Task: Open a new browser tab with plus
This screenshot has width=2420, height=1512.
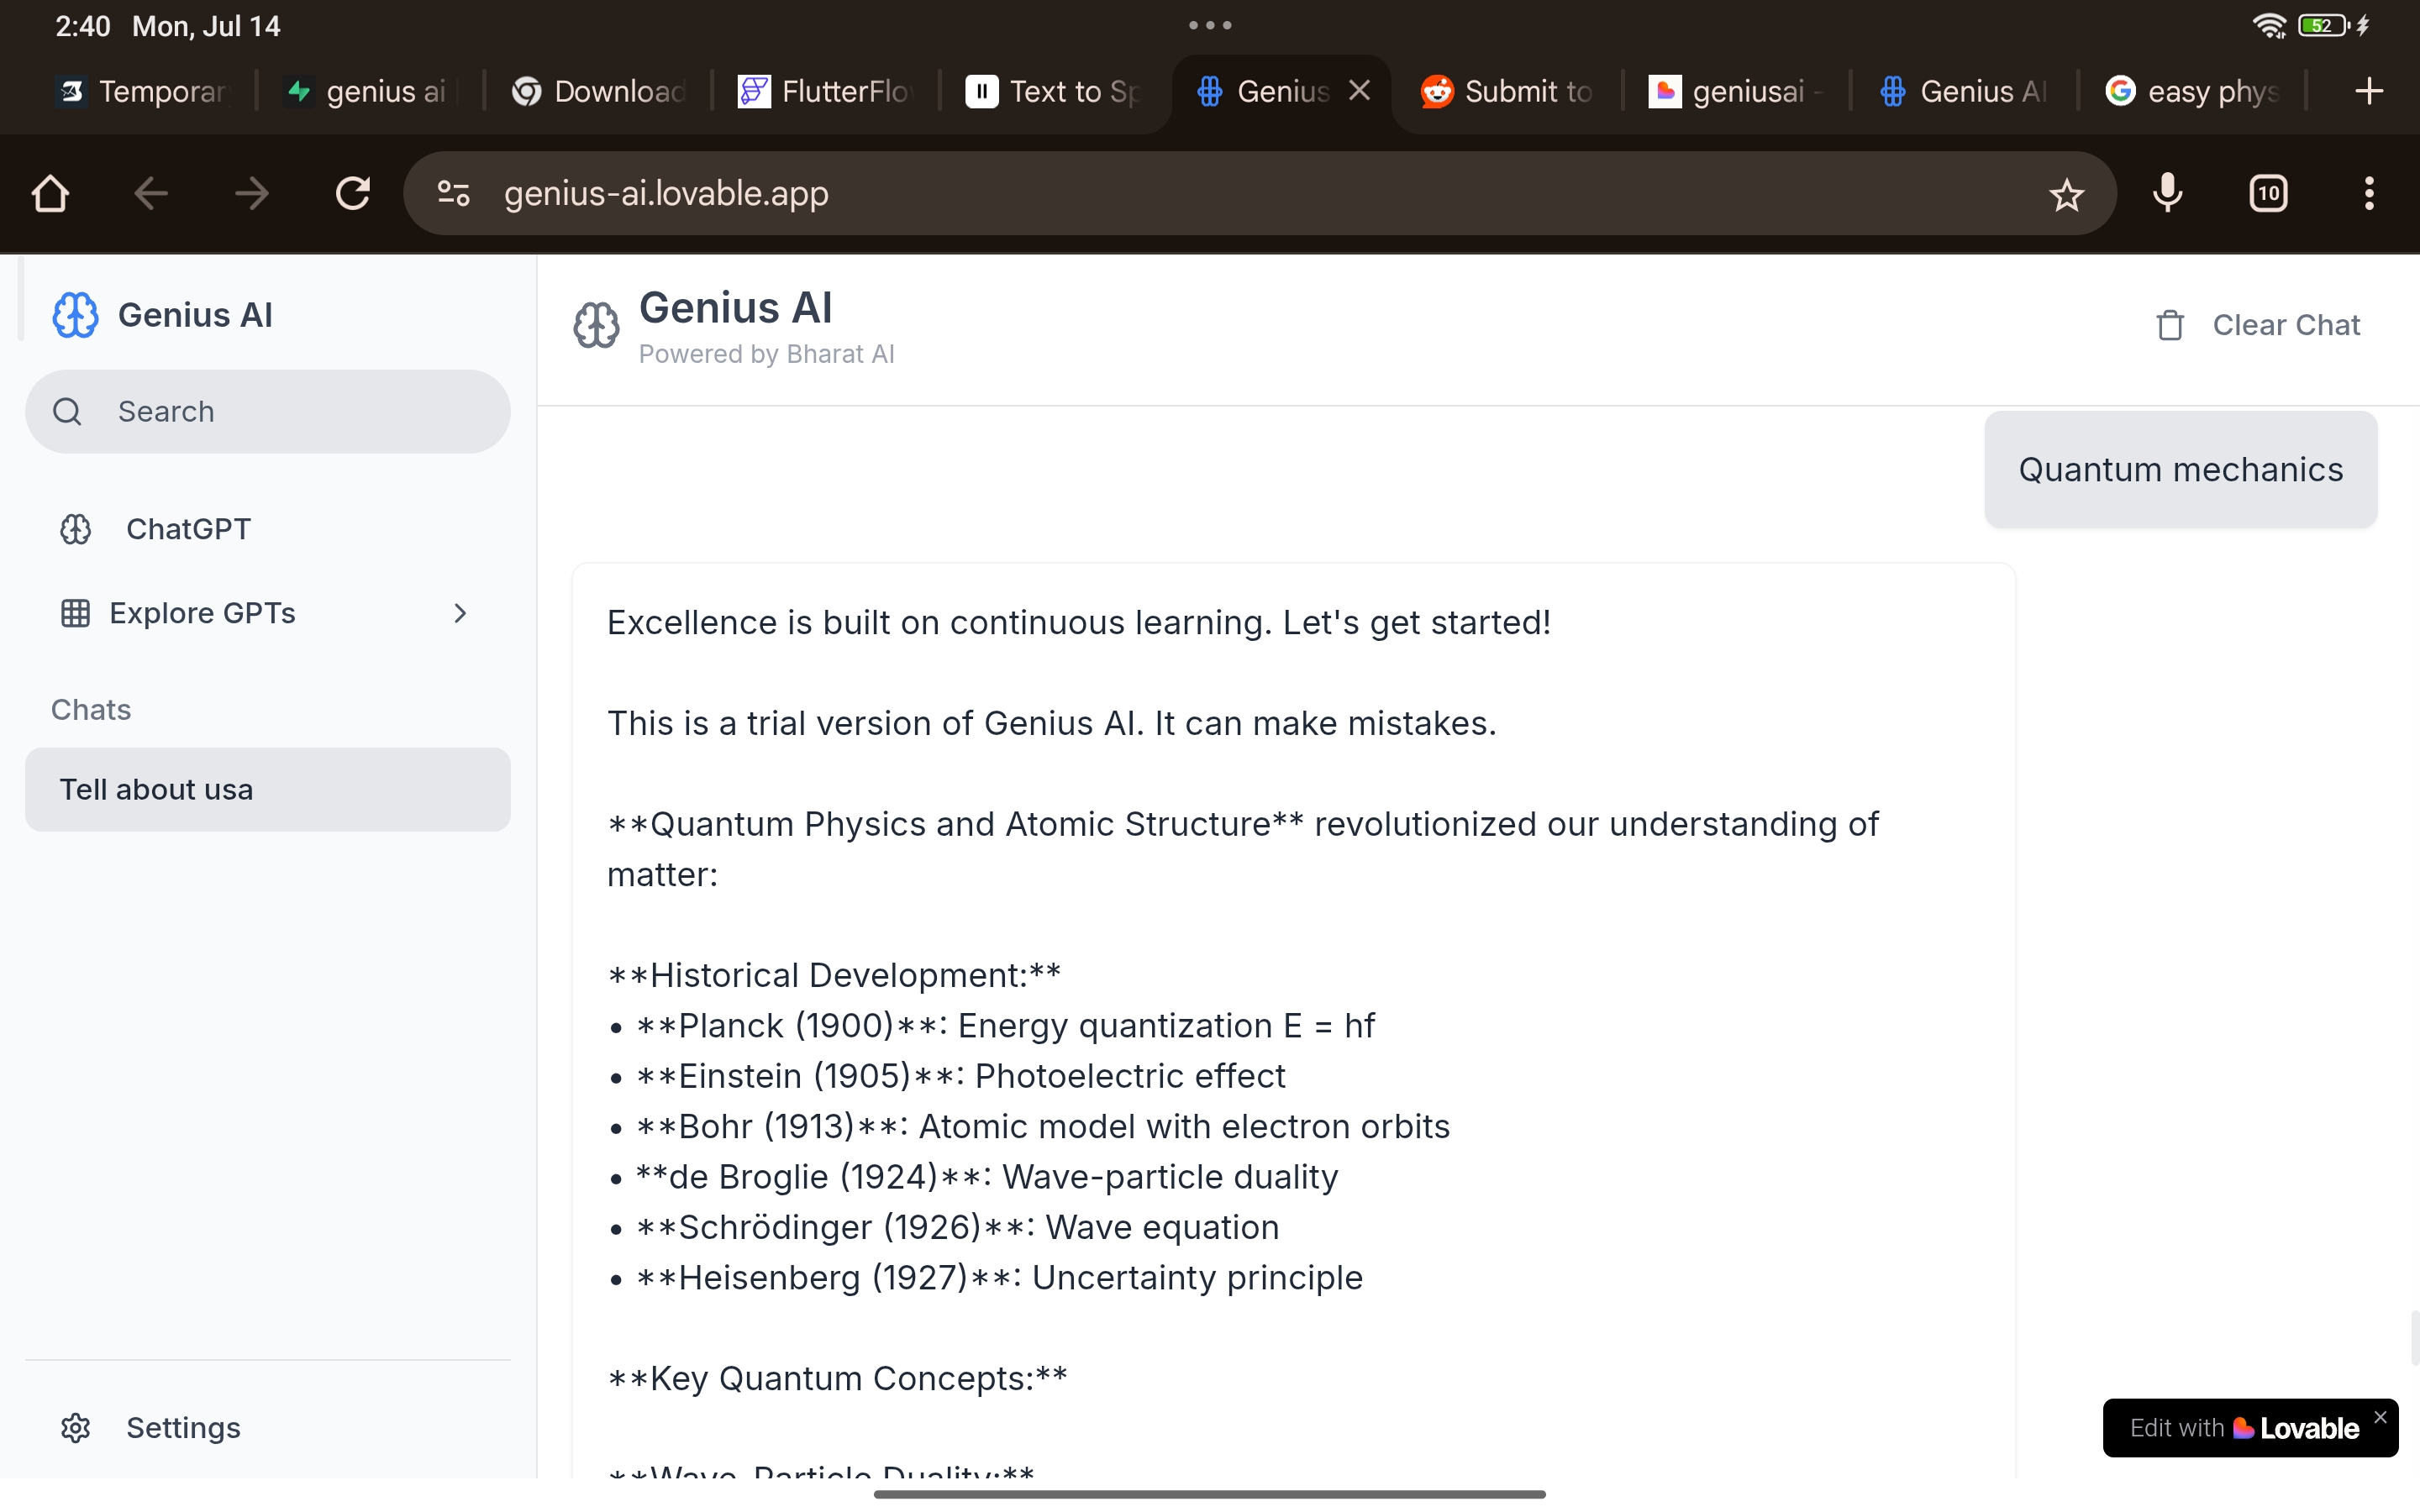Action: (2368, 92)
